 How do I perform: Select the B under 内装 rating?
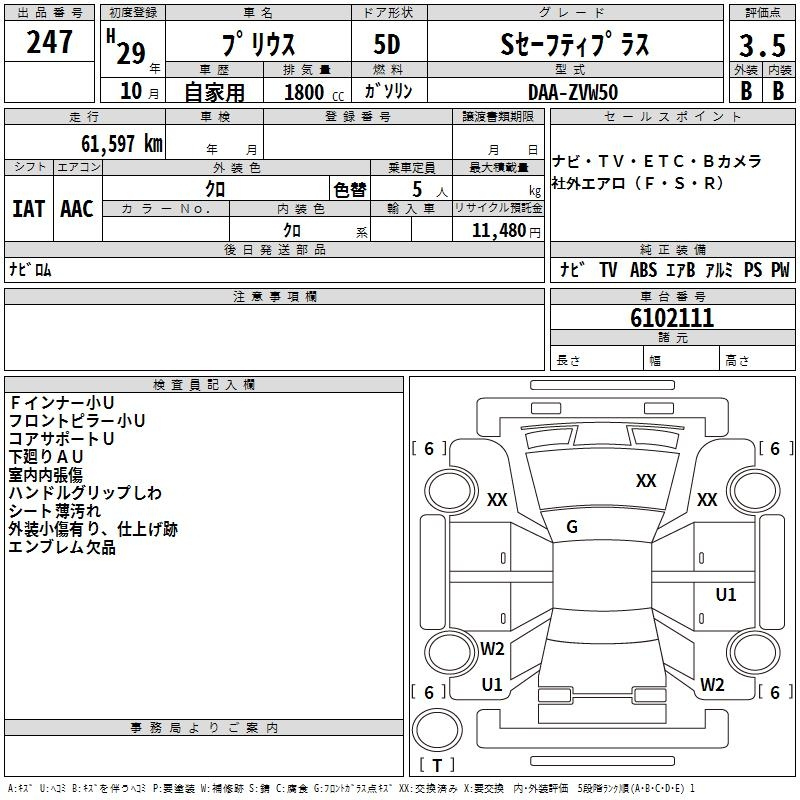(778, 91)
